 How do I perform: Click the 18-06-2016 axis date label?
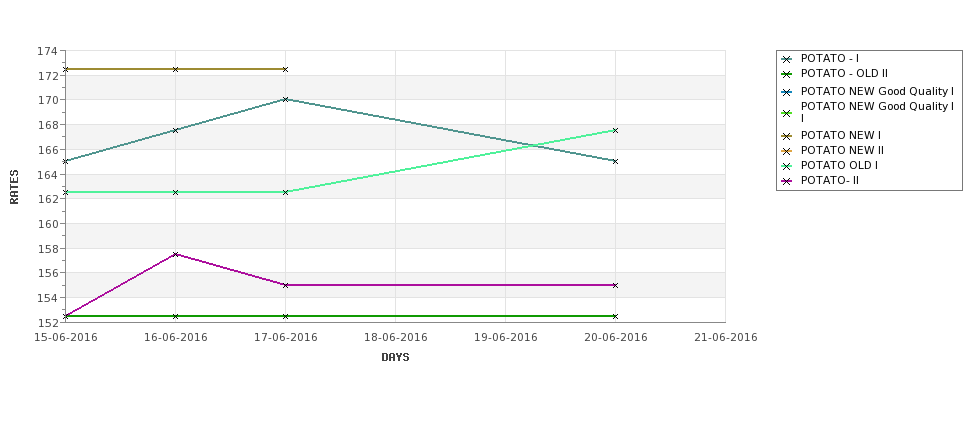pyautogui.click(x=395, y=338)
